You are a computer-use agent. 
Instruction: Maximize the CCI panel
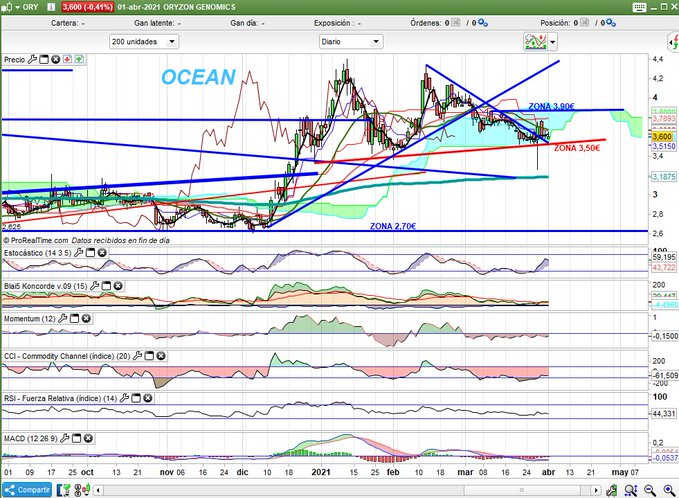[x=149, y=356]
